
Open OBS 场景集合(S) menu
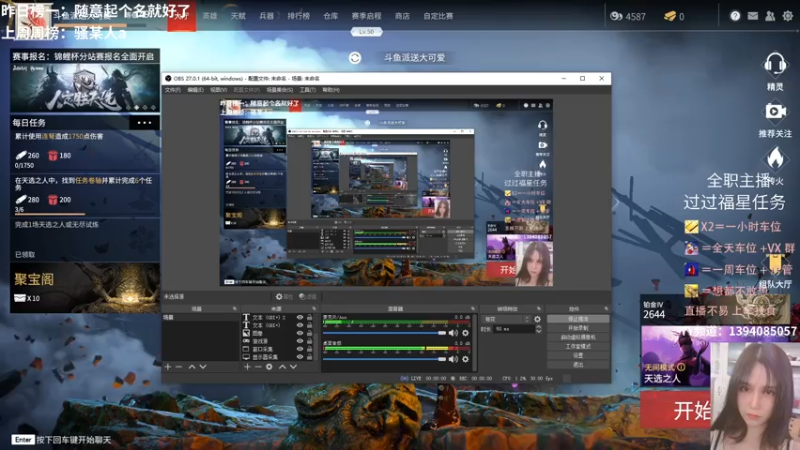[x=280, y=90]
